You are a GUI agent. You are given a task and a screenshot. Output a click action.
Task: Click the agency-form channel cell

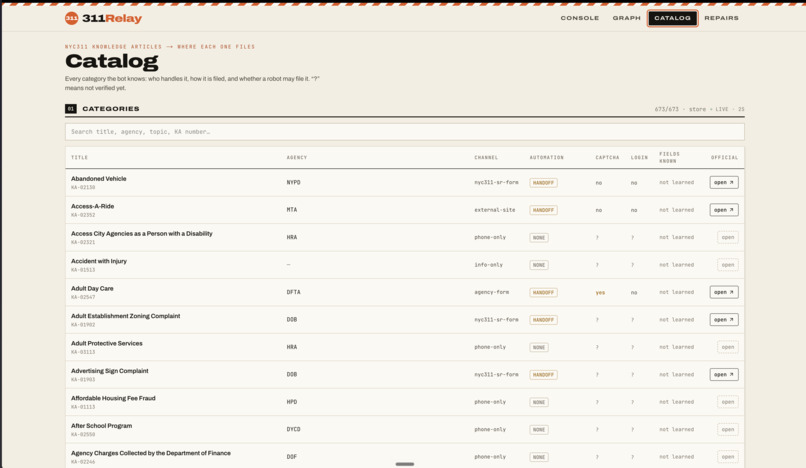click(491, 292)
